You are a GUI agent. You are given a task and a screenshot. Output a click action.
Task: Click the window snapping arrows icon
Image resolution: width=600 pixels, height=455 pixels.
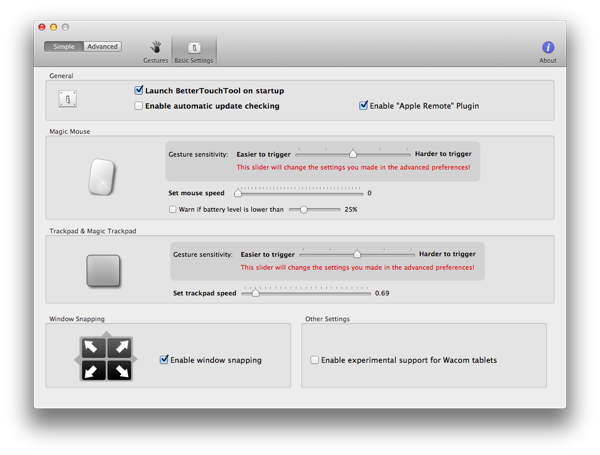[106, 359]
